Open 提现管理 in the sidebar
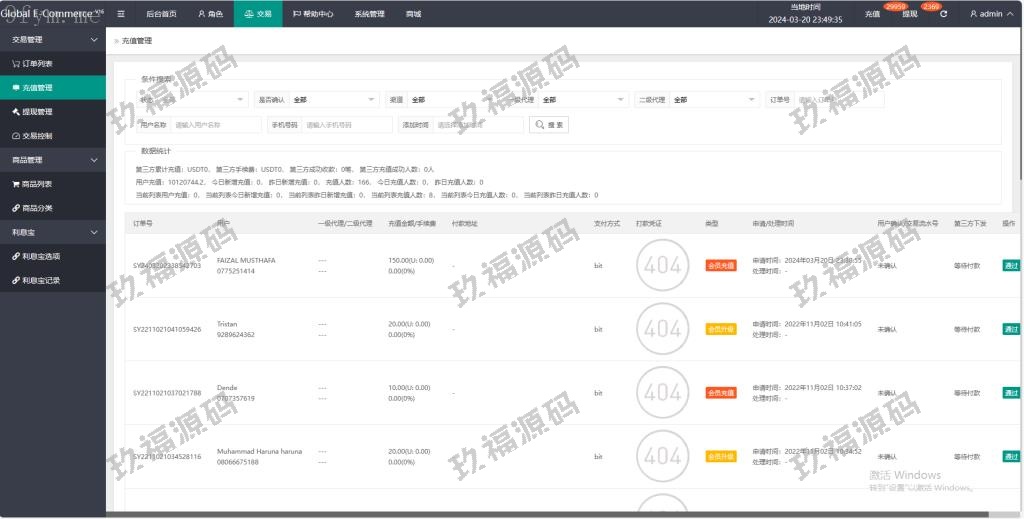The height and width of the screenshot is (519, 1024). [x=39, y=111]
